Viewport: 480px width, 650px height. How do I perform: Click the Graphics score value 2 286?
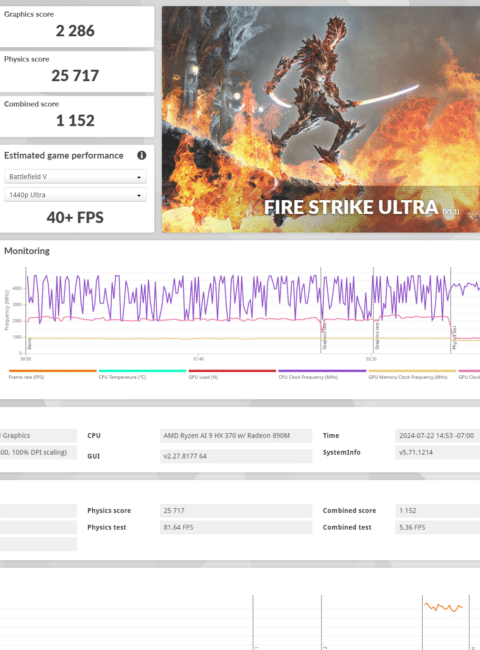(75, 31)
